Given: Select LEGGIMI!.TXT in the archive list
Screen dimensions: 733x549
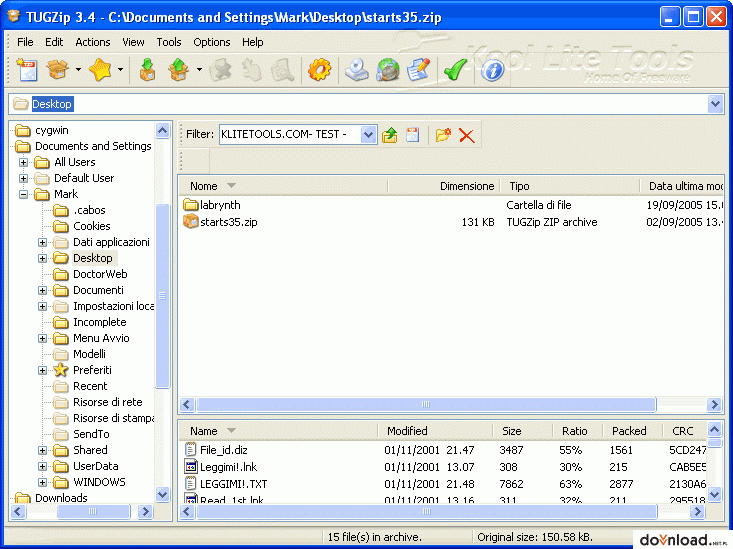Looking at the screenshot, I should (x=233, y=484).
